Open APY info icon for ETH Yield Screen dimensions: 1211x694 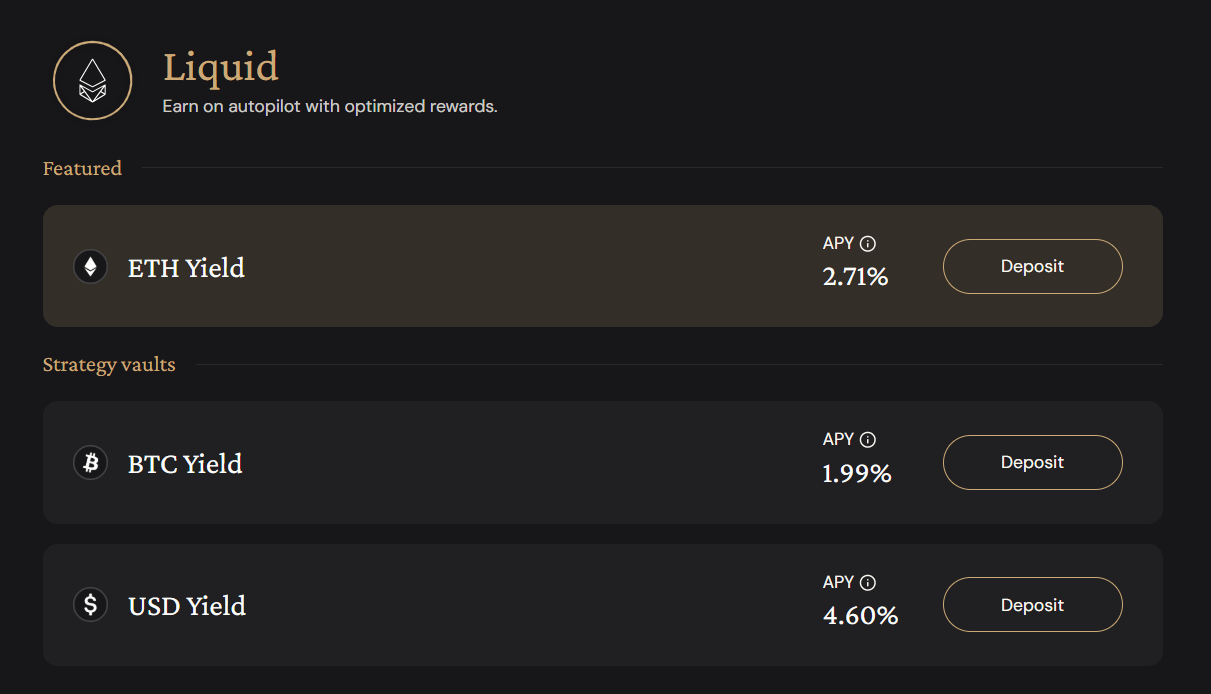868,243
